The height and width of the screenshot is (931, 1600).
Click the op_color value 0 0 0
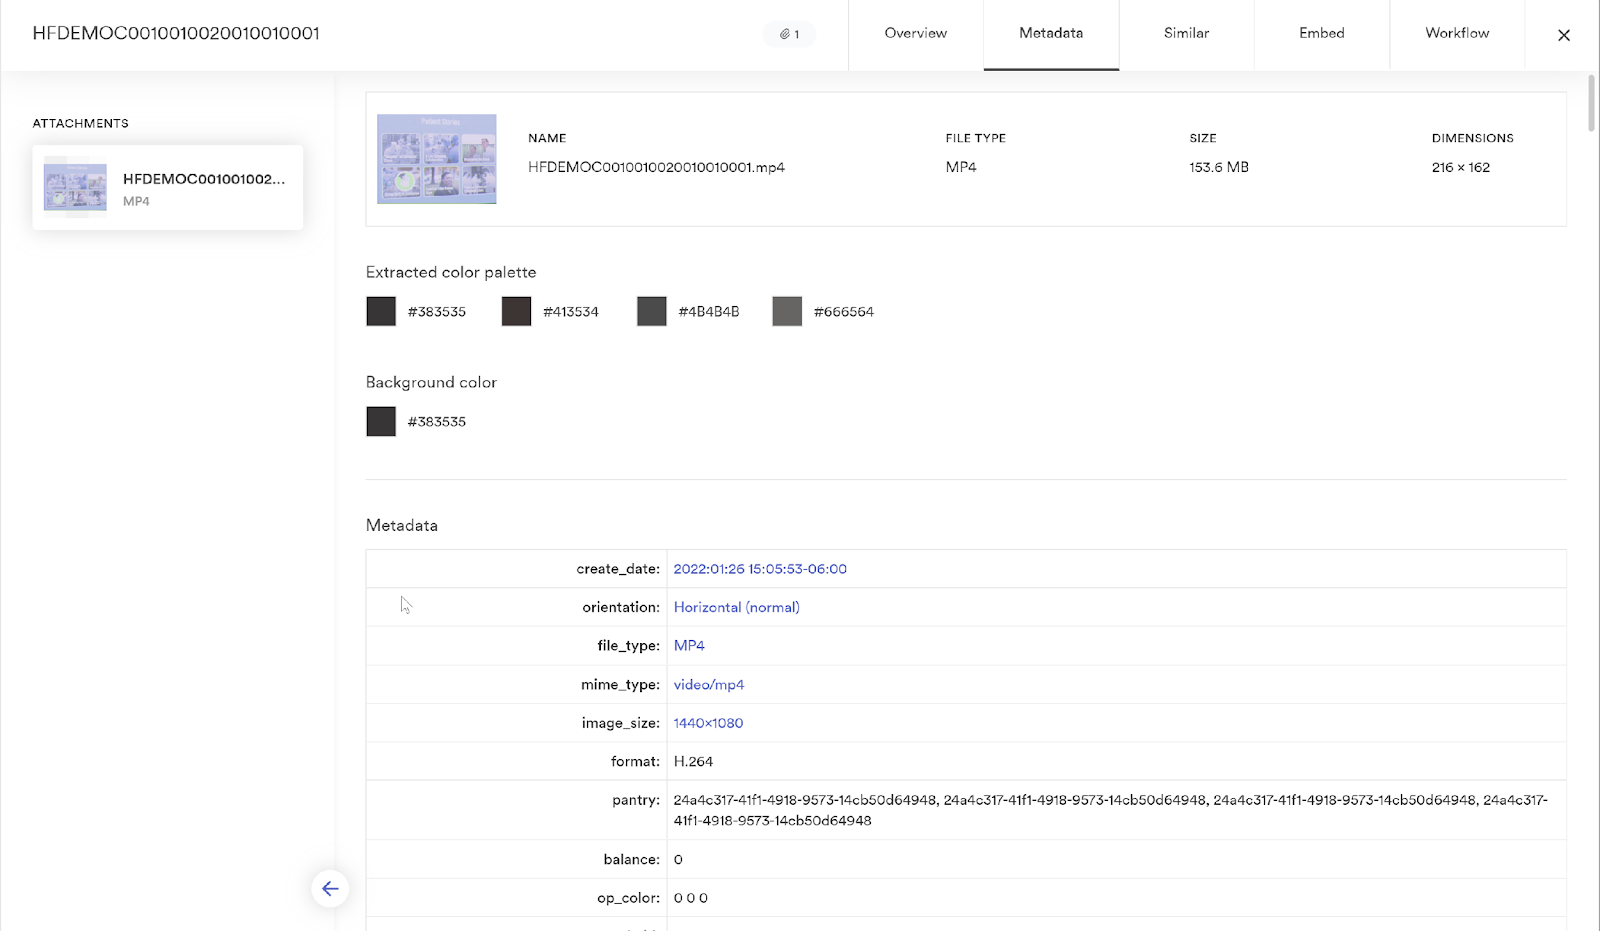(x=691, y=898)
